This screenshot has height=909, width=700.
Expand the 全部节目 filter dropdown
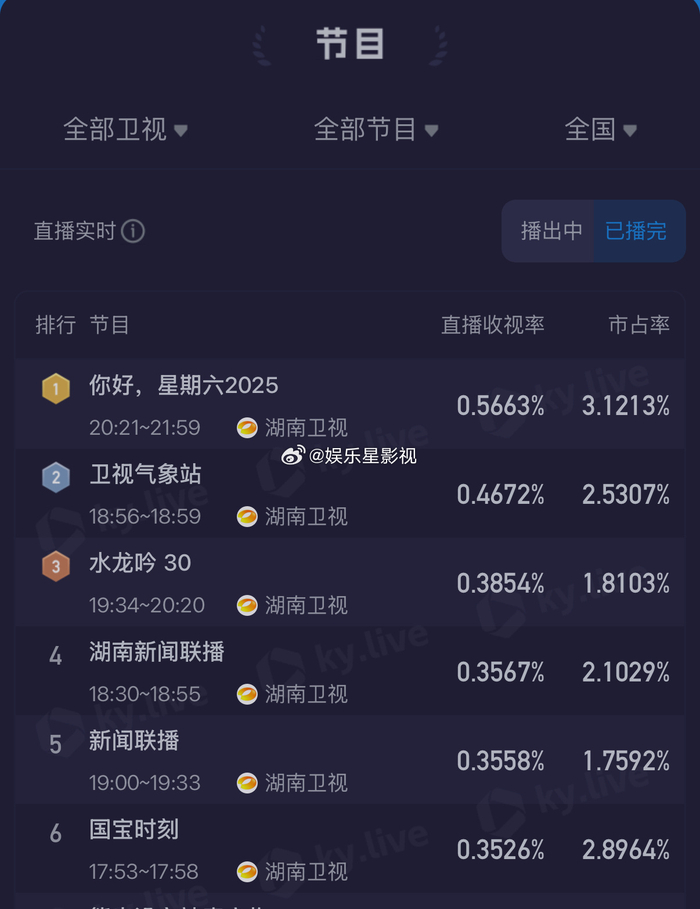376,129
